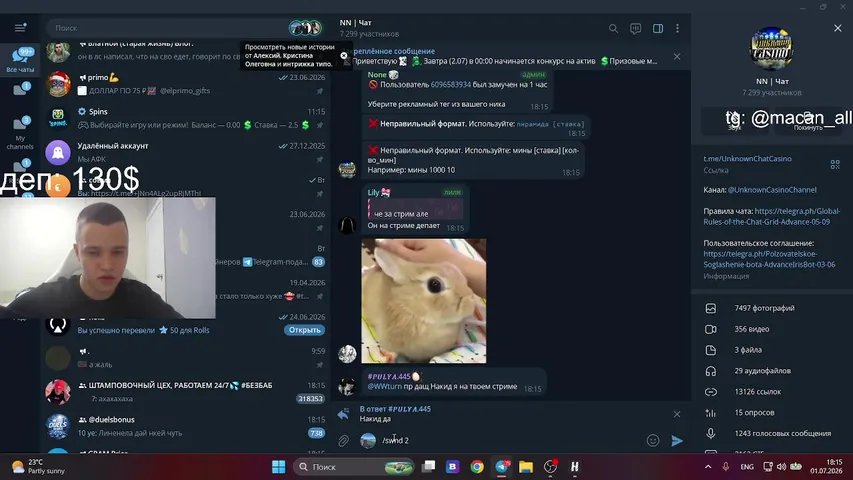The image size is (853, 480).
Task: Open the My channels folder
Action: [x=20, y=132]
